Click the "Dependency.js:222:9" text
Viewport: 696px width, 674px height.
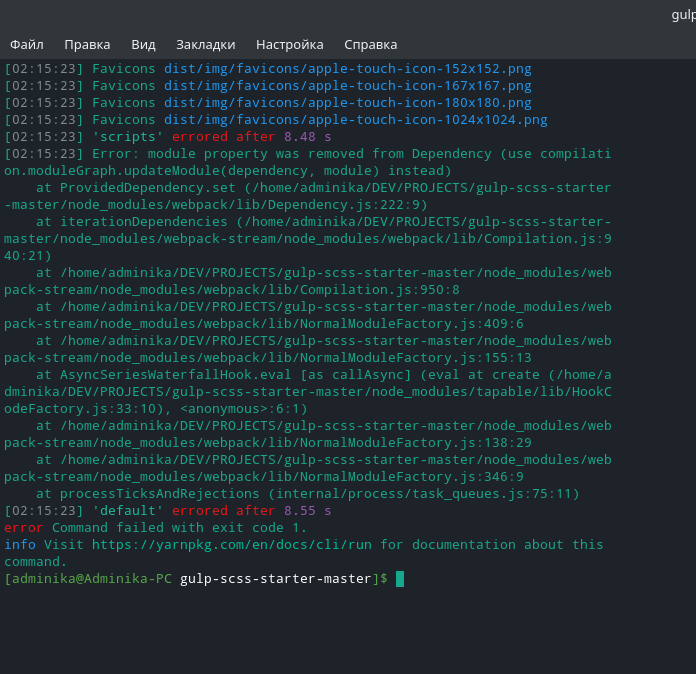click(344, 205)
